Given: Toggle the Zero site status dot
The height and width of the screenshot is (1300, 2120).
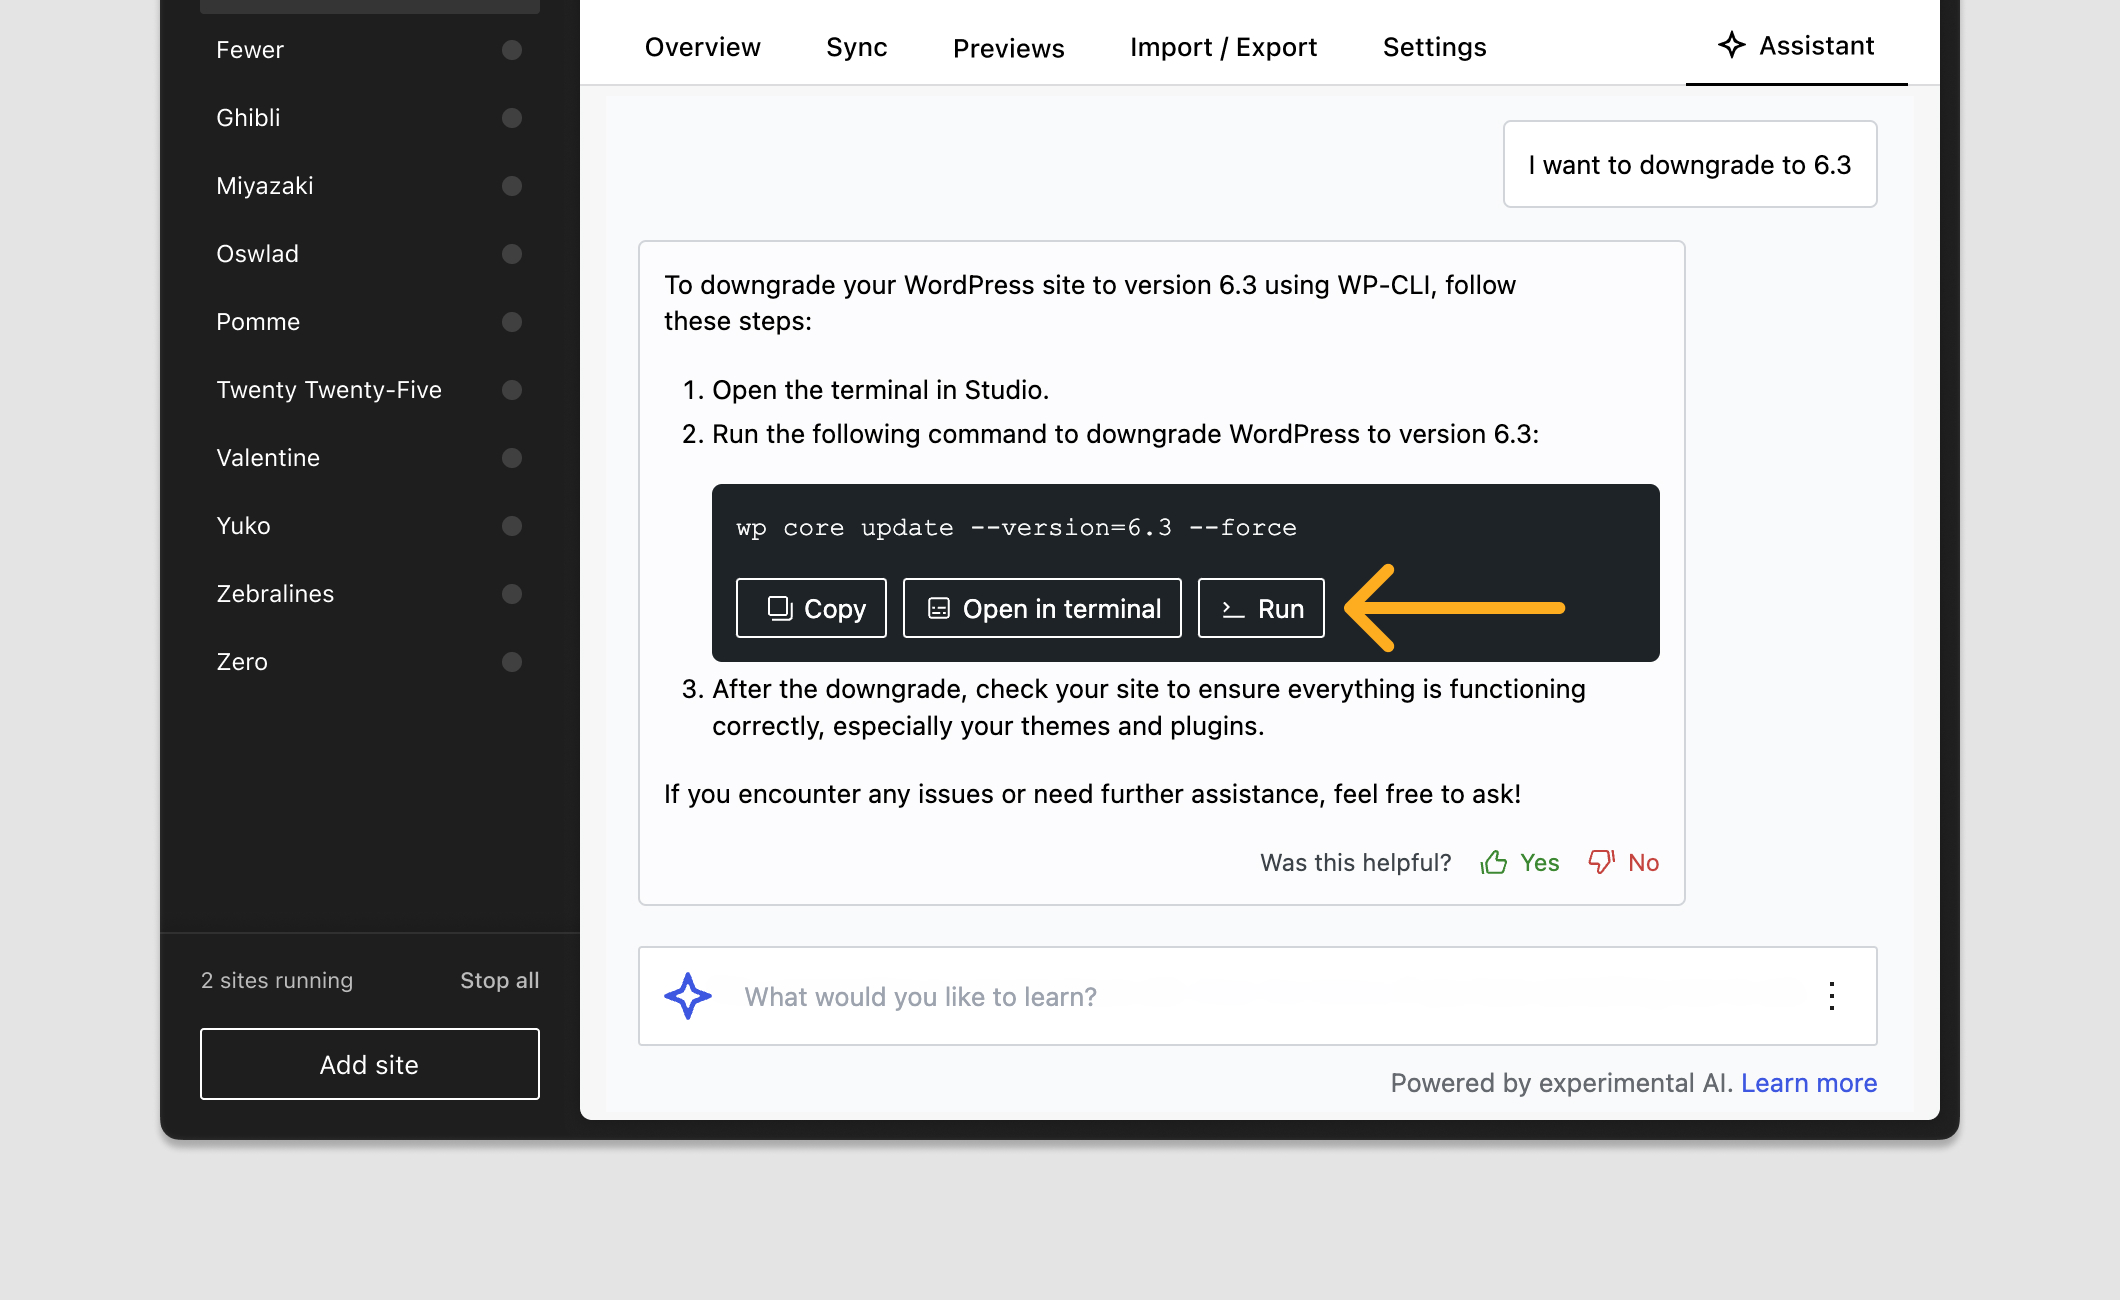Looking at the screenshot, I should [512, 662].
